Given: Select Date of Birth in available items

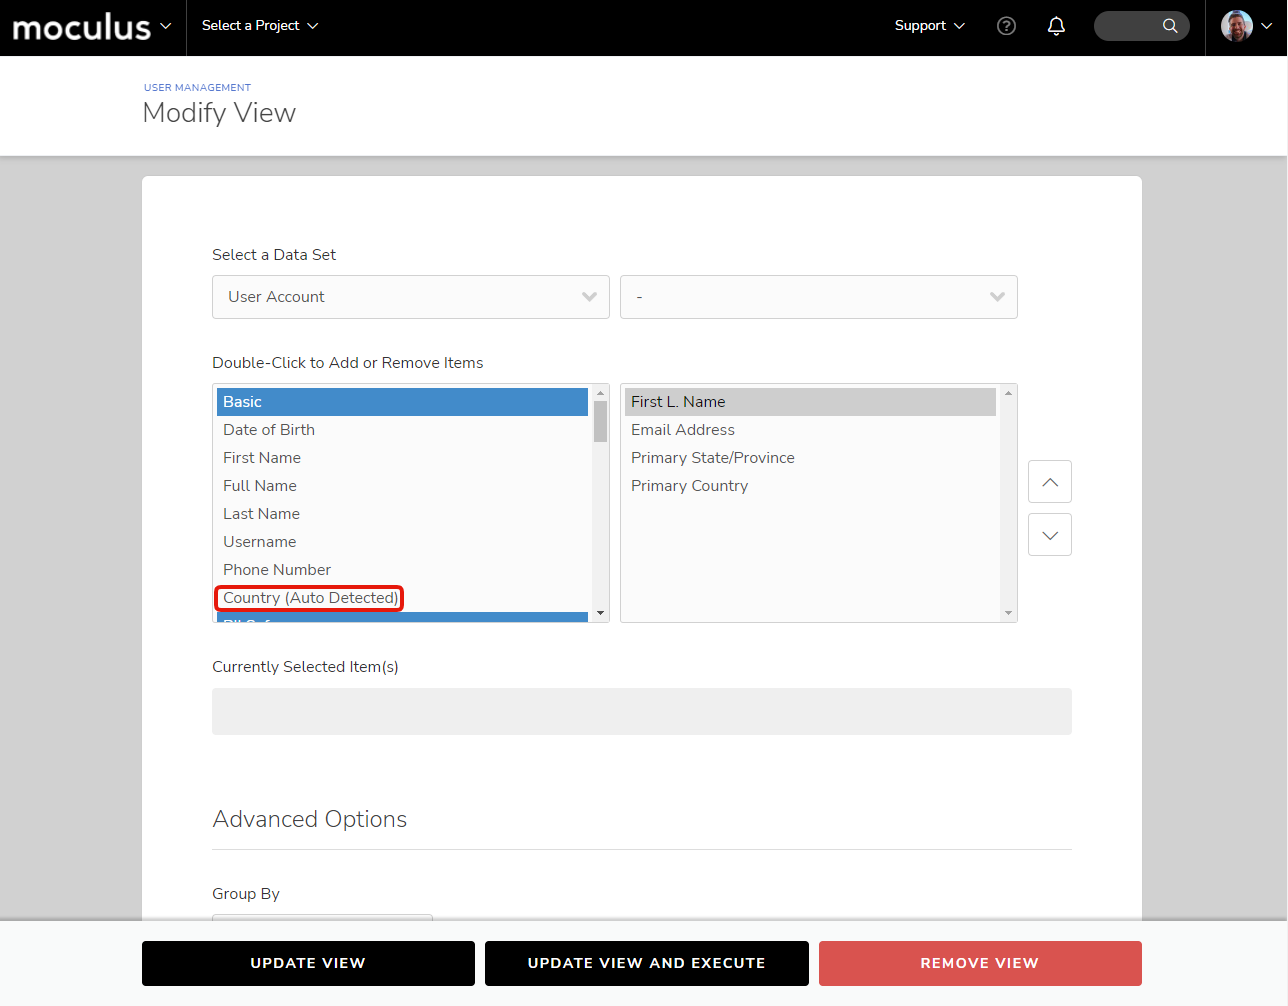Looking at the screenshot, I should click(269, 430).
